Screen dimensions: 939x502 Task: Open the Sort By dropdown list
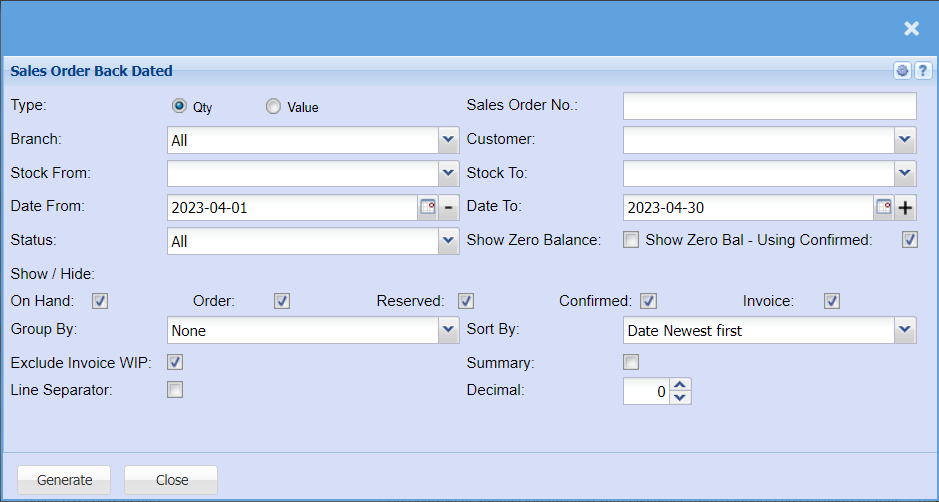[905, 329]
